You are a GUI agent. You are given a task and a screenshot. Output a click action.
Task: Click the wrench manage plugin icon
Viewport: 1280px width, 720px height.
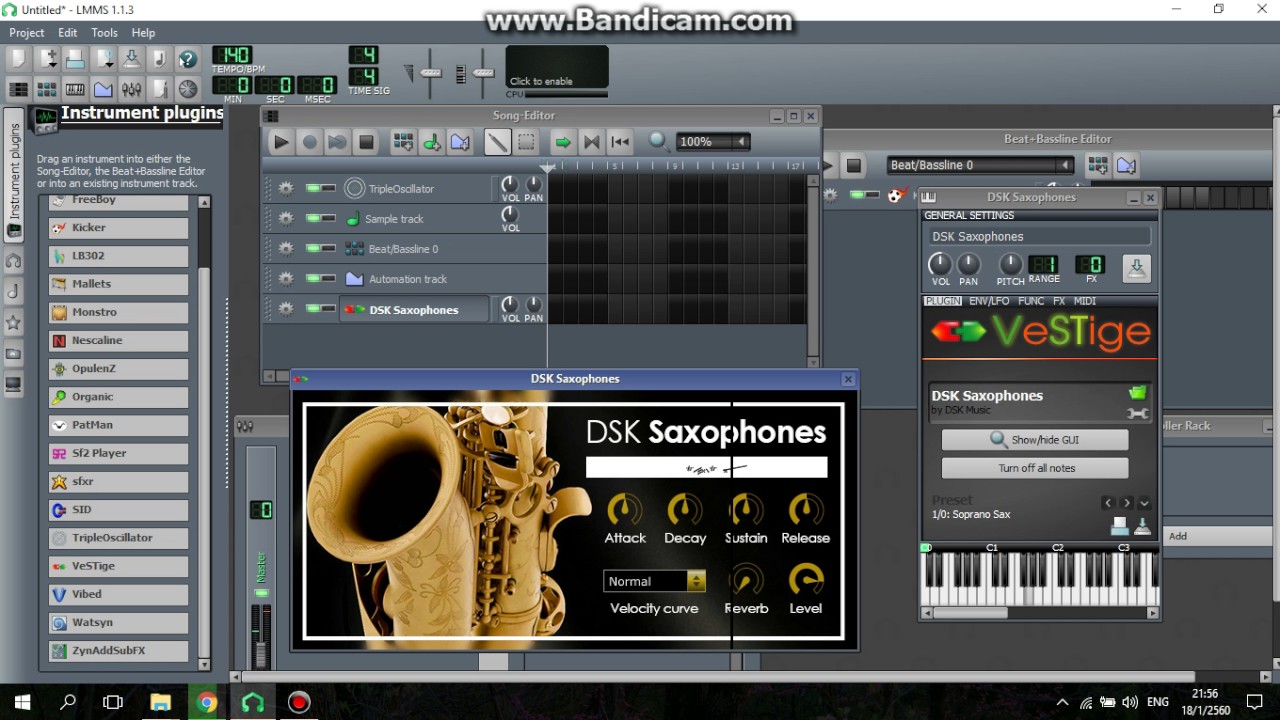click(1137, 413)
